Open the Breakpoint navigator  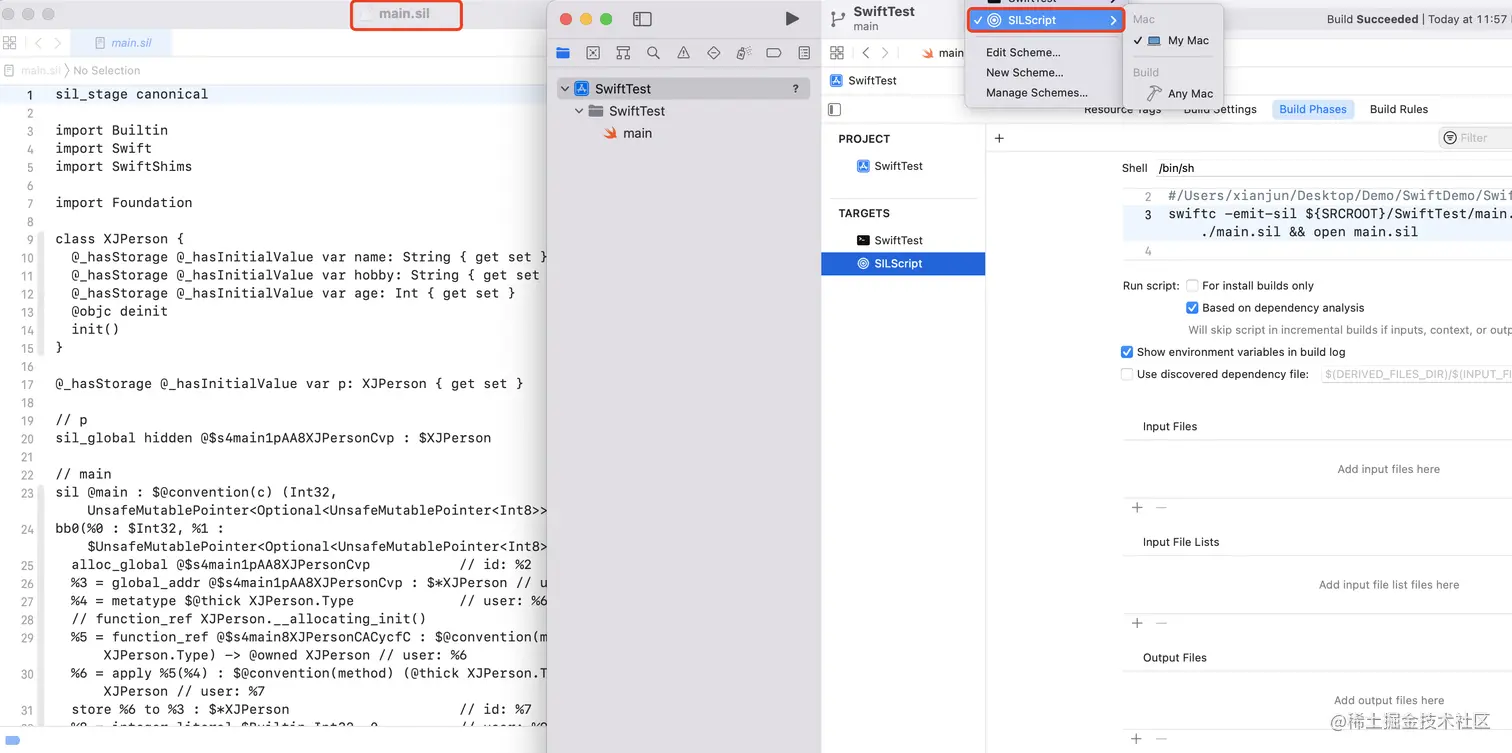coord(773,53)
